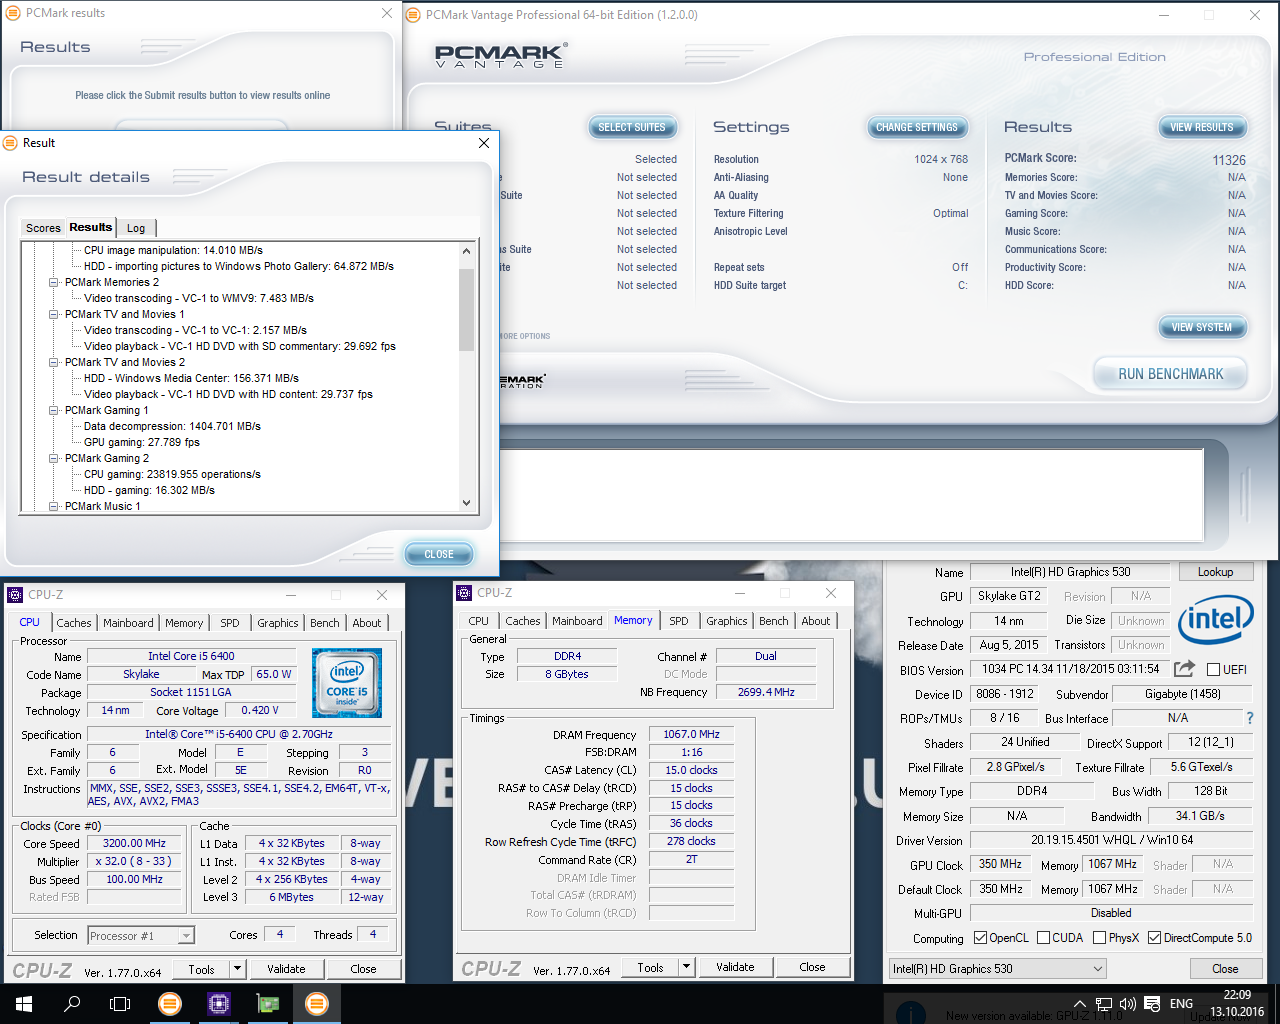1280x1024 pixels.
Task: Collapse the PCMark Gaming 1 tree node
Action: 54,410
